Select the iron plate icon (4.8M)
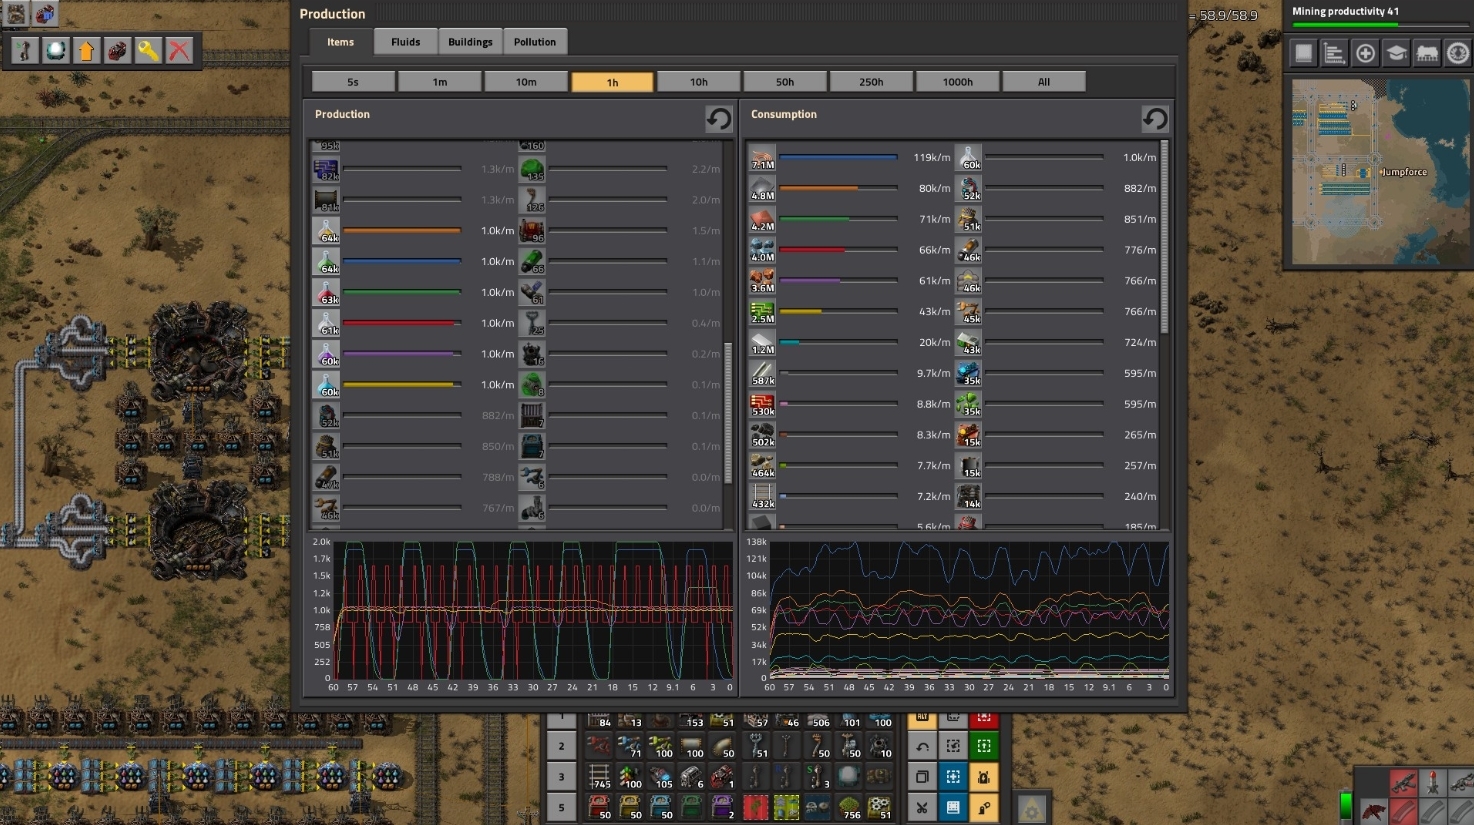 point(762,189)
